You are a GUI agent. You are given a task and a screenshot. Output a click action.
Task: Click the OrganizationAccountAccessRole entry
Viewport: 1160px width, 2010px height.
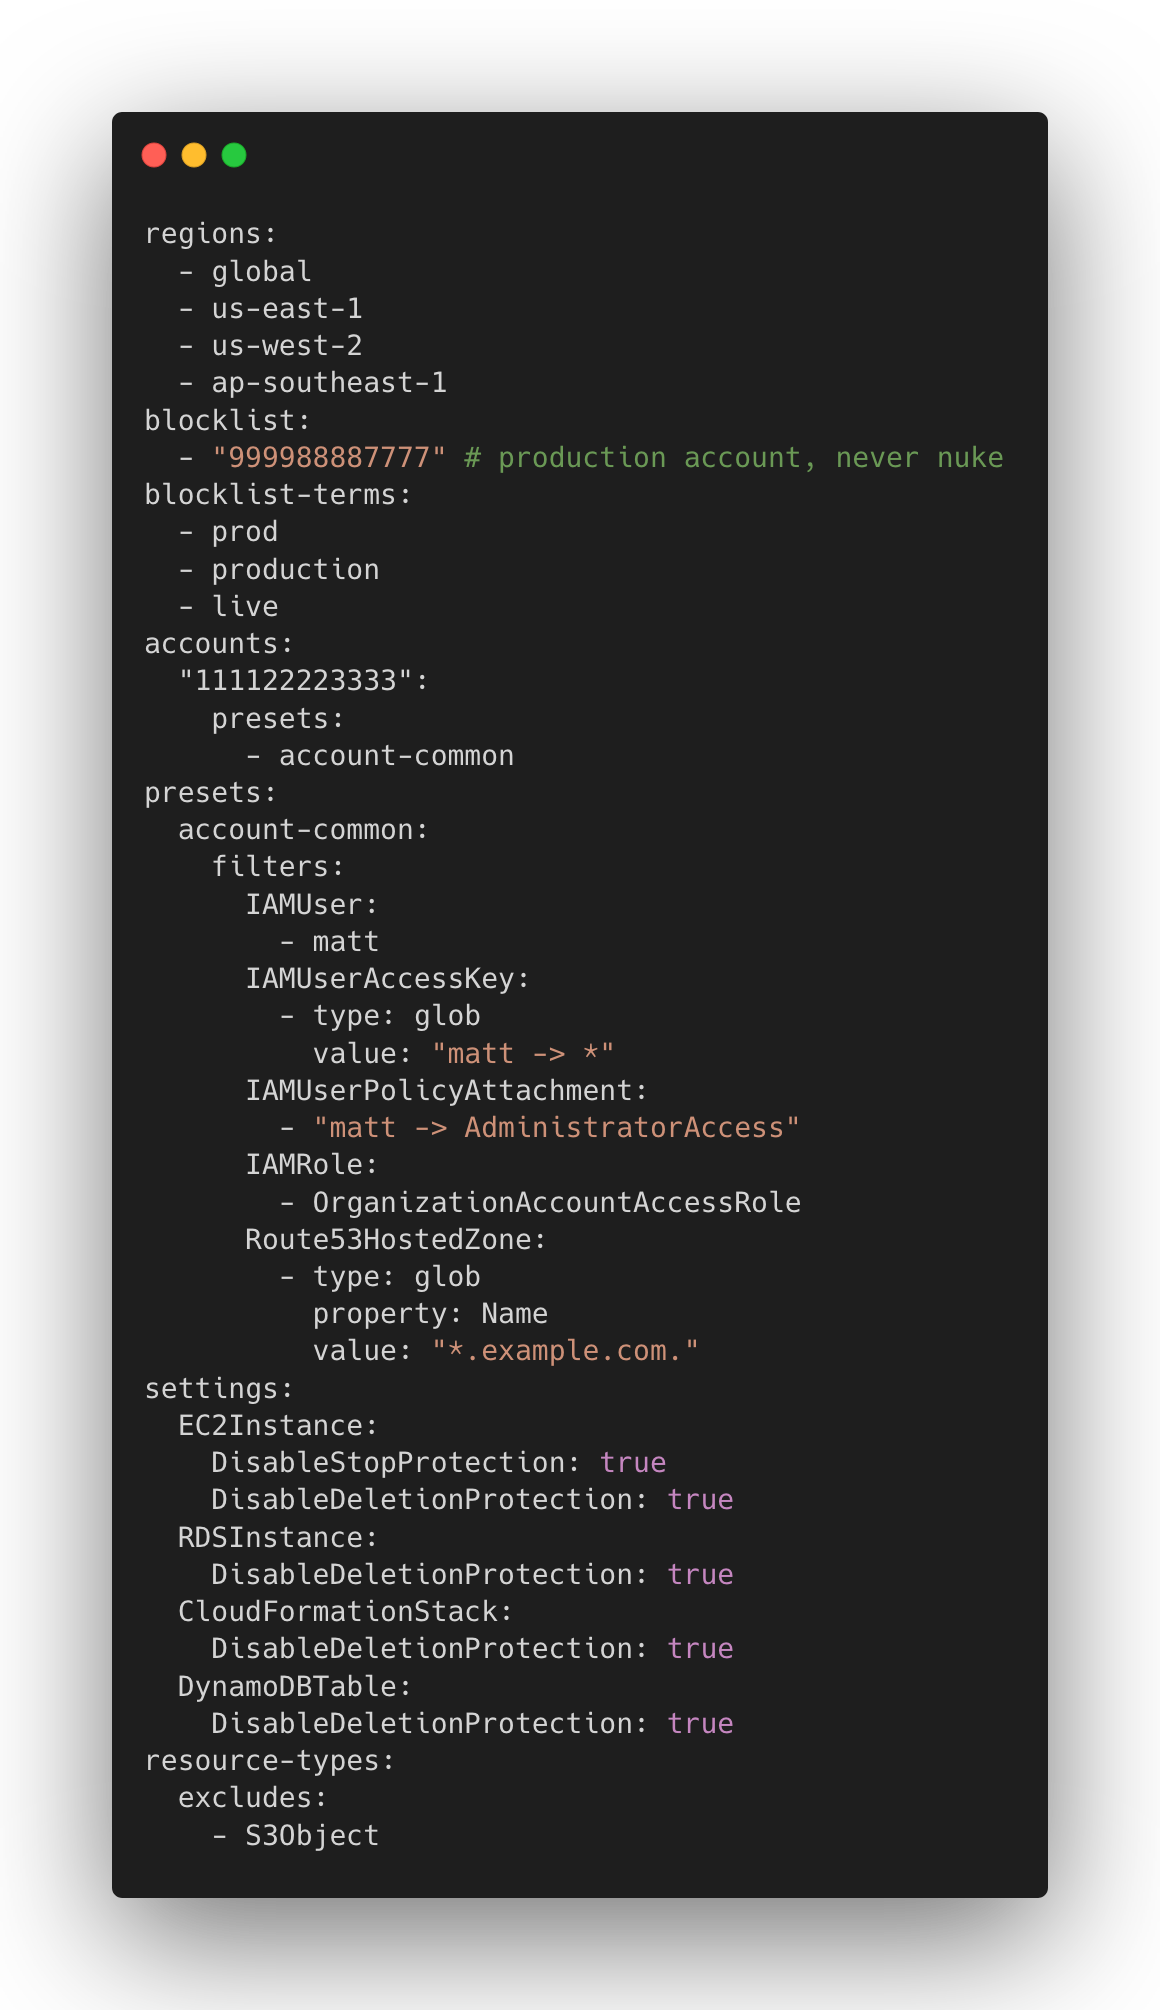tap(556, 1203)
